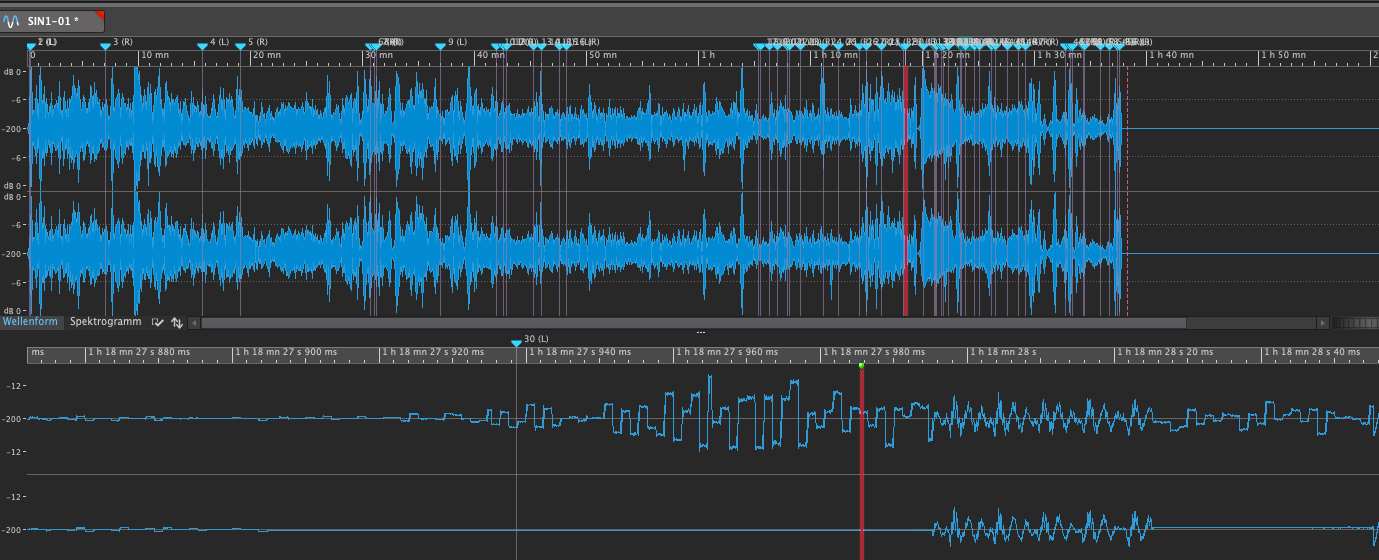The height and width of the screenshot is (560, 1379).
Task: Click the overview horizontal scrollbar thumb
Action: [693, 323]
